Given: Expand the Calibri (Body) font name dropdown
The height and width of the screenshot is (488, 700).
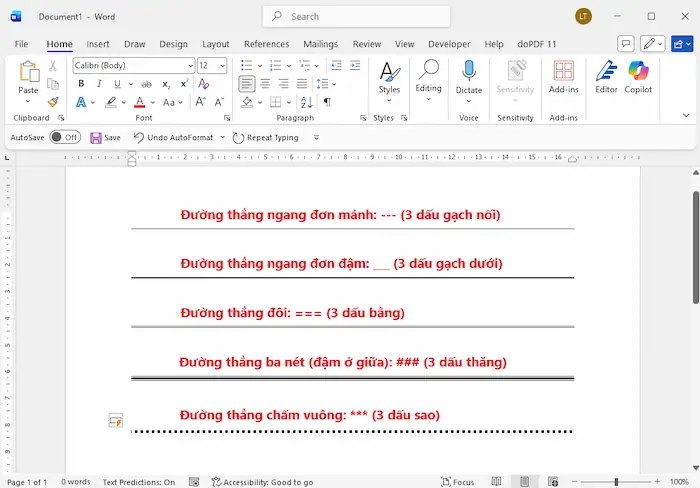Looking at the screenshot, I should tap(189, 66).
